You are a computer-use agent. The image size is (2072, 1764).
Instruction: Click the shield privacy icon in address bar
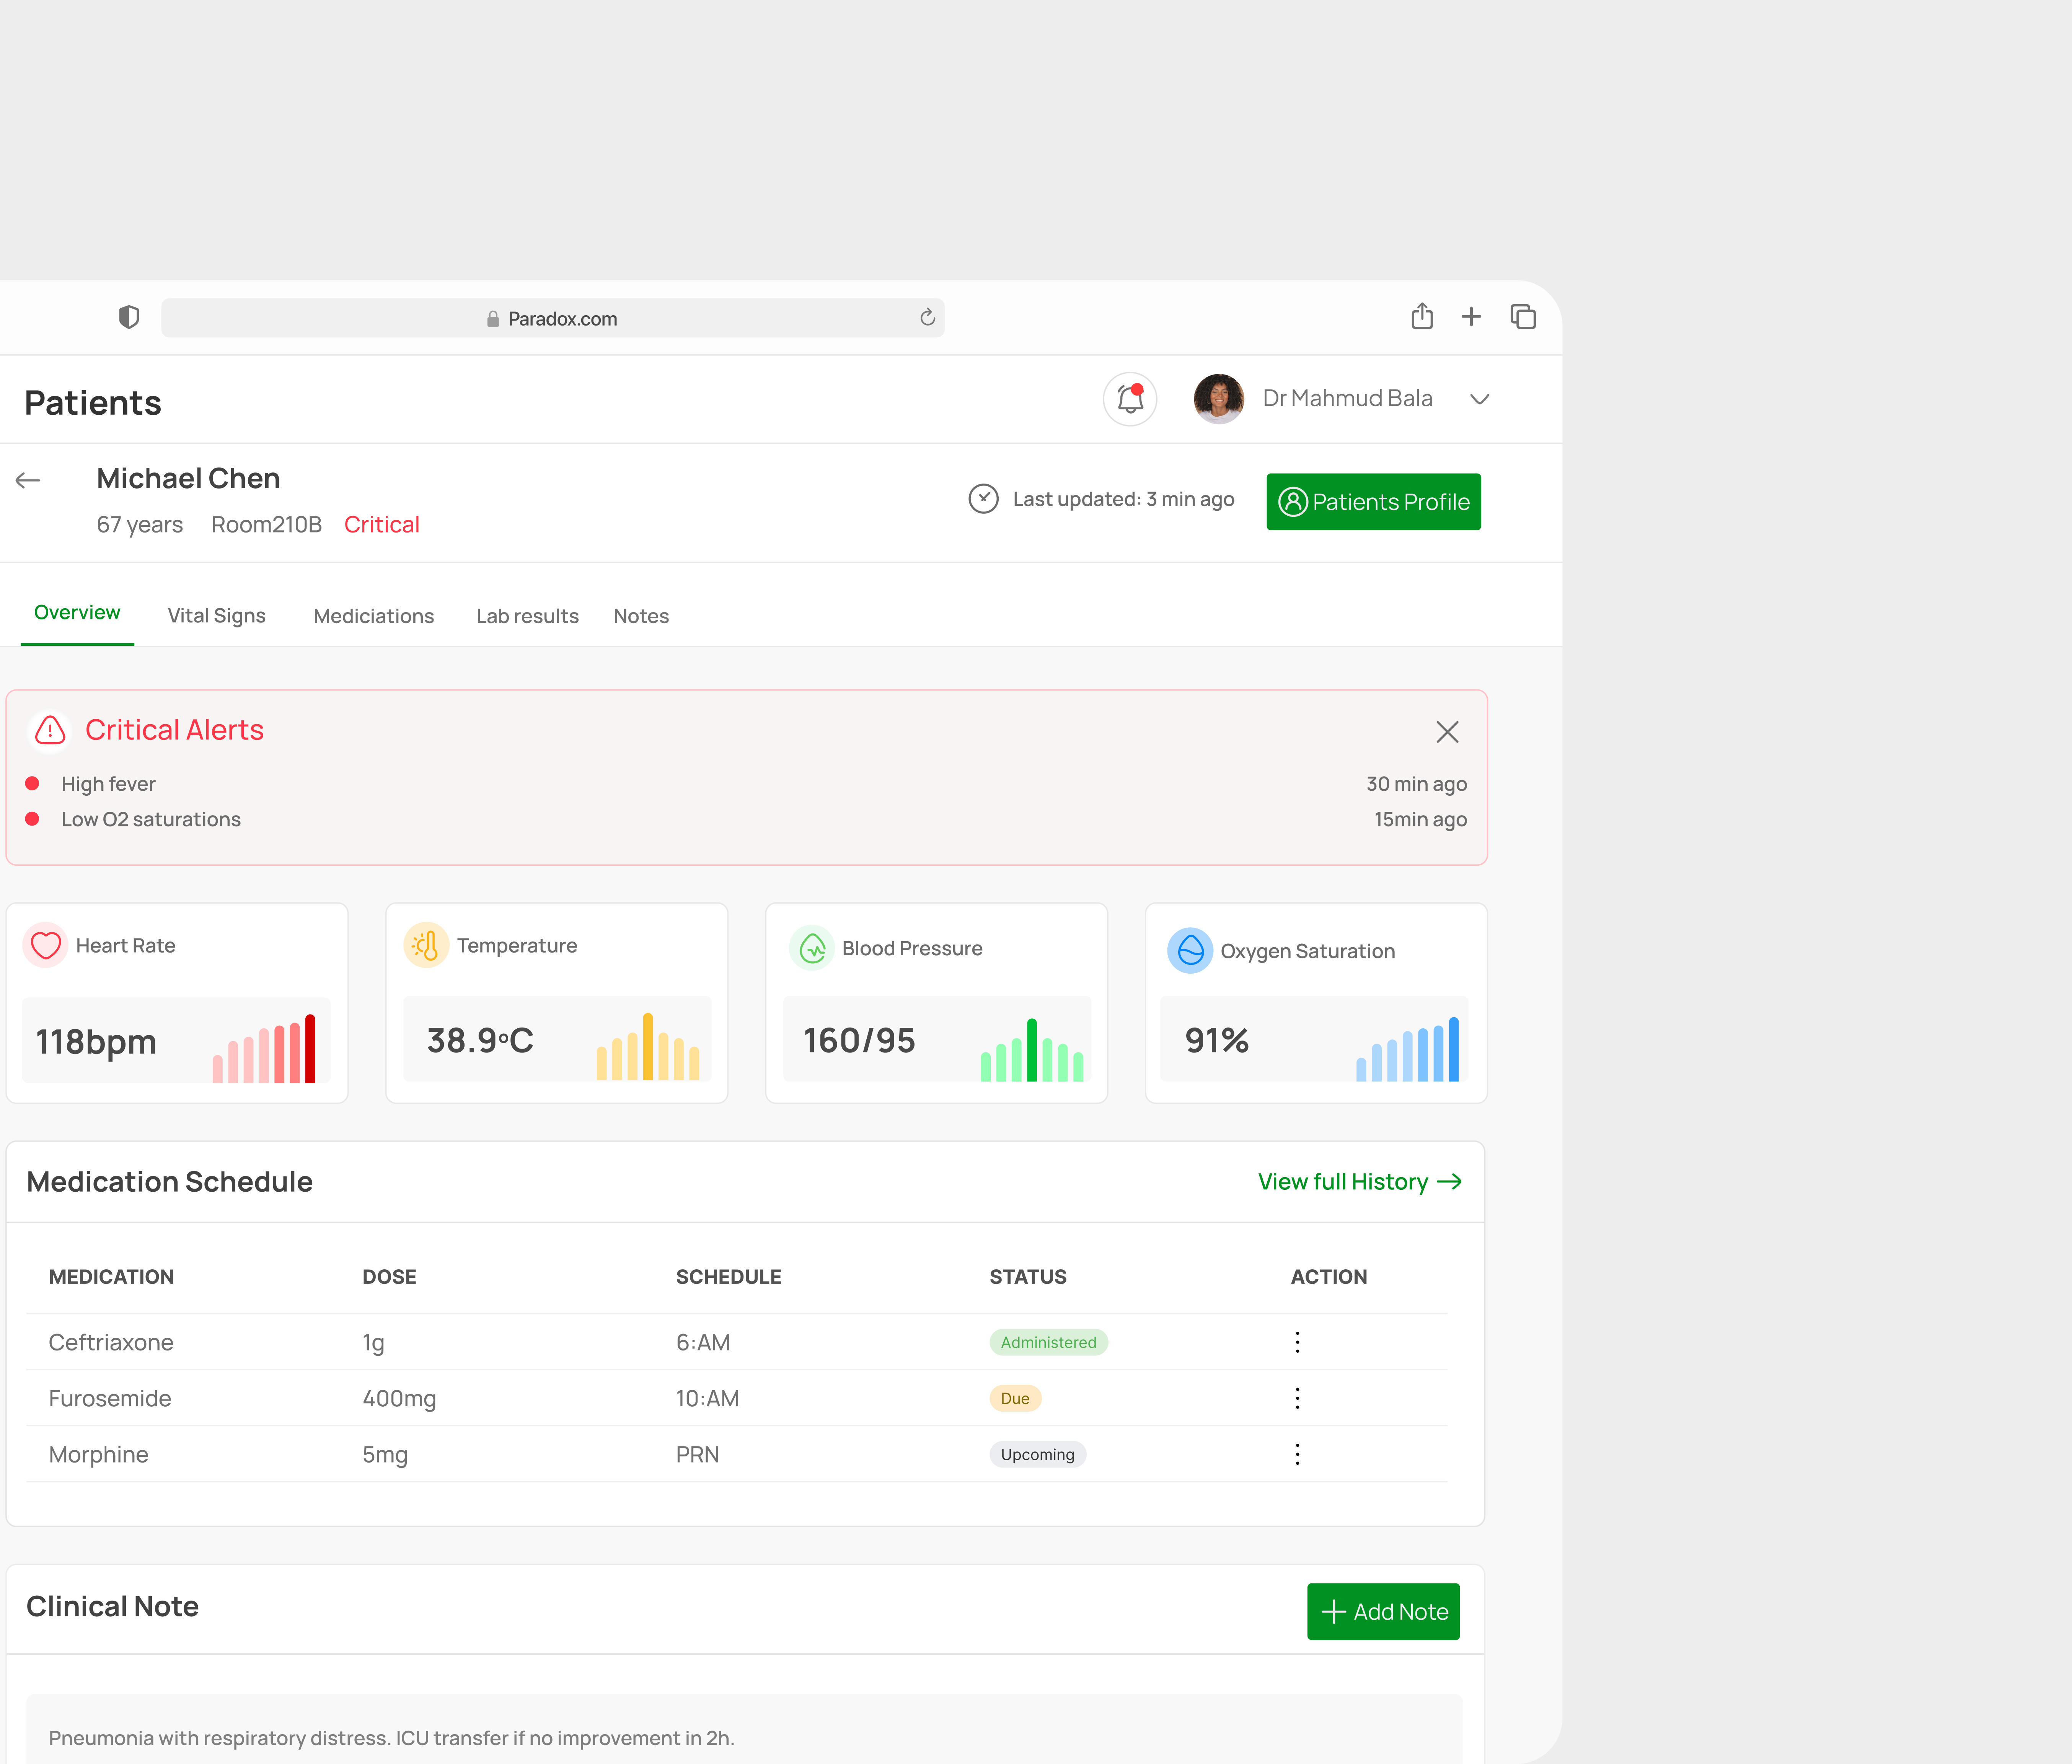[x=129, y=318]
